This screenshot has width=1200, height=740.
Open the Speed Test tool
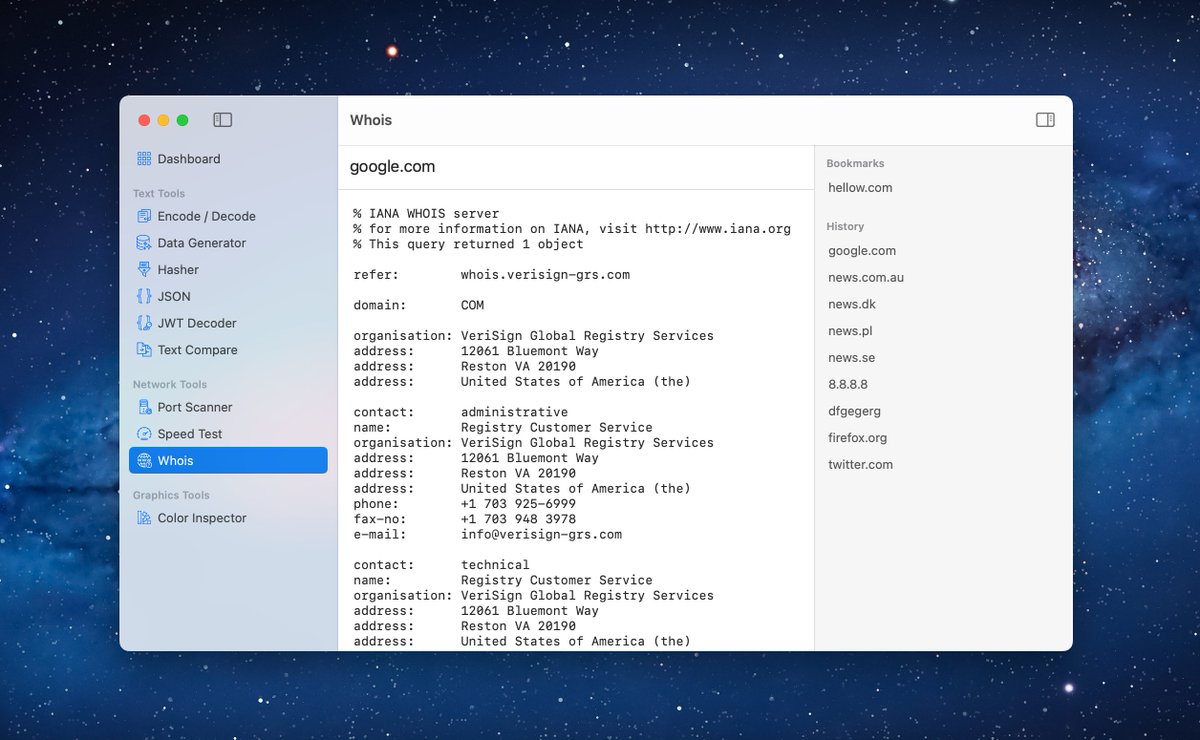coord(228,434)
